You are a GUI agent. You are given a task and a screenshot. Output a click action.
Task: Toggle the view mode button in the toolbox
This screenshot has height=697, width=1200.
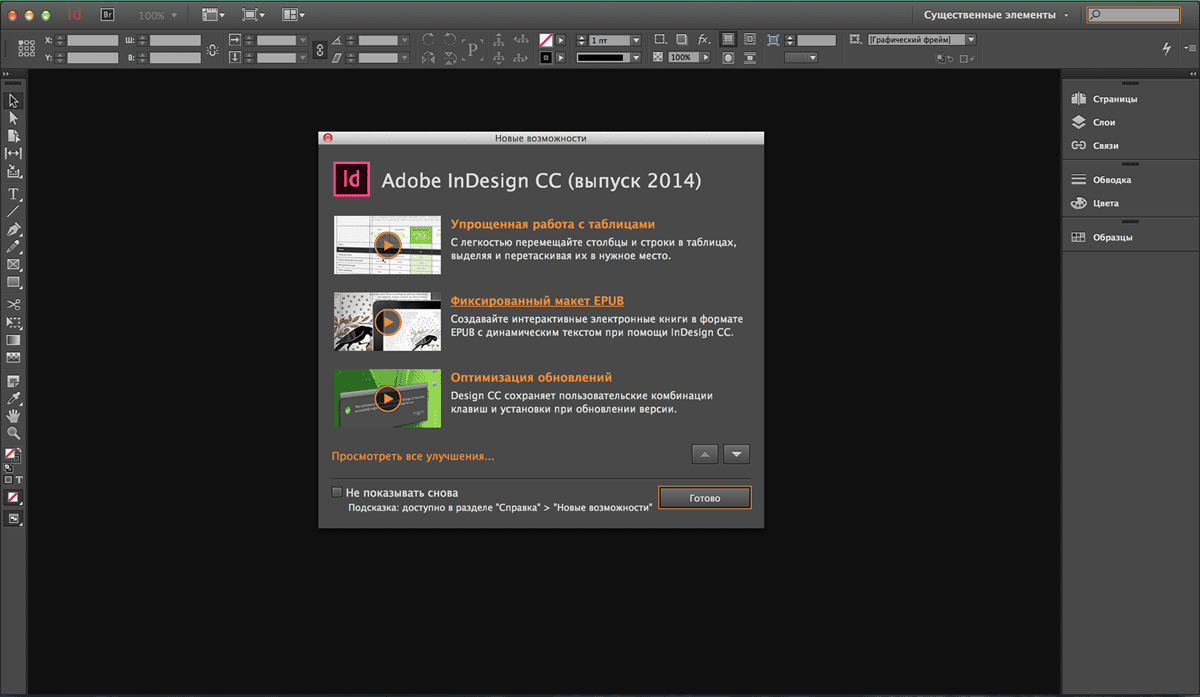tap(14, 519)
